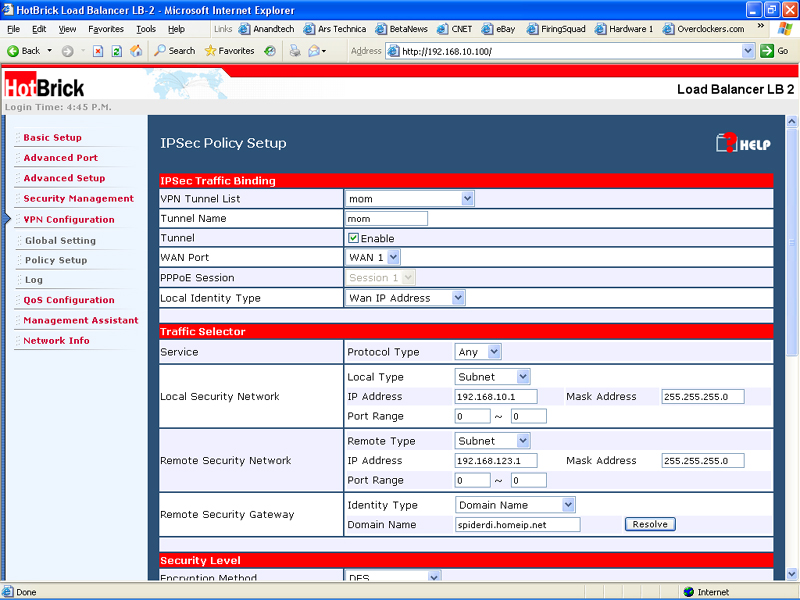Click the Mail envelope icon

314,51
